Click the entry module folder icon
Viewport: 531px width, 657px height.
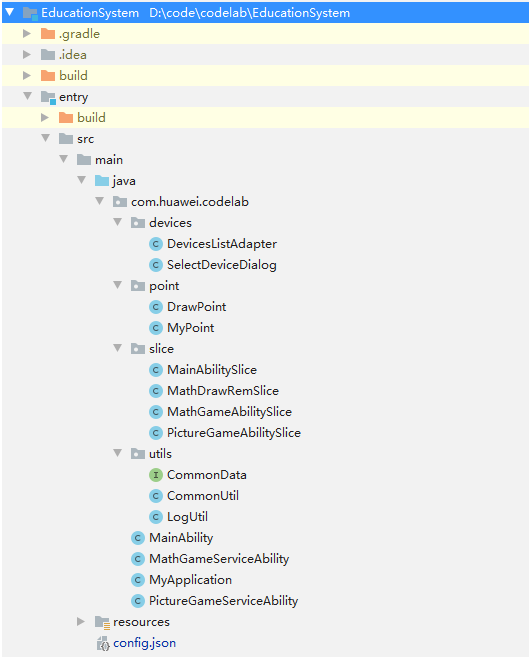coord(48,97)
